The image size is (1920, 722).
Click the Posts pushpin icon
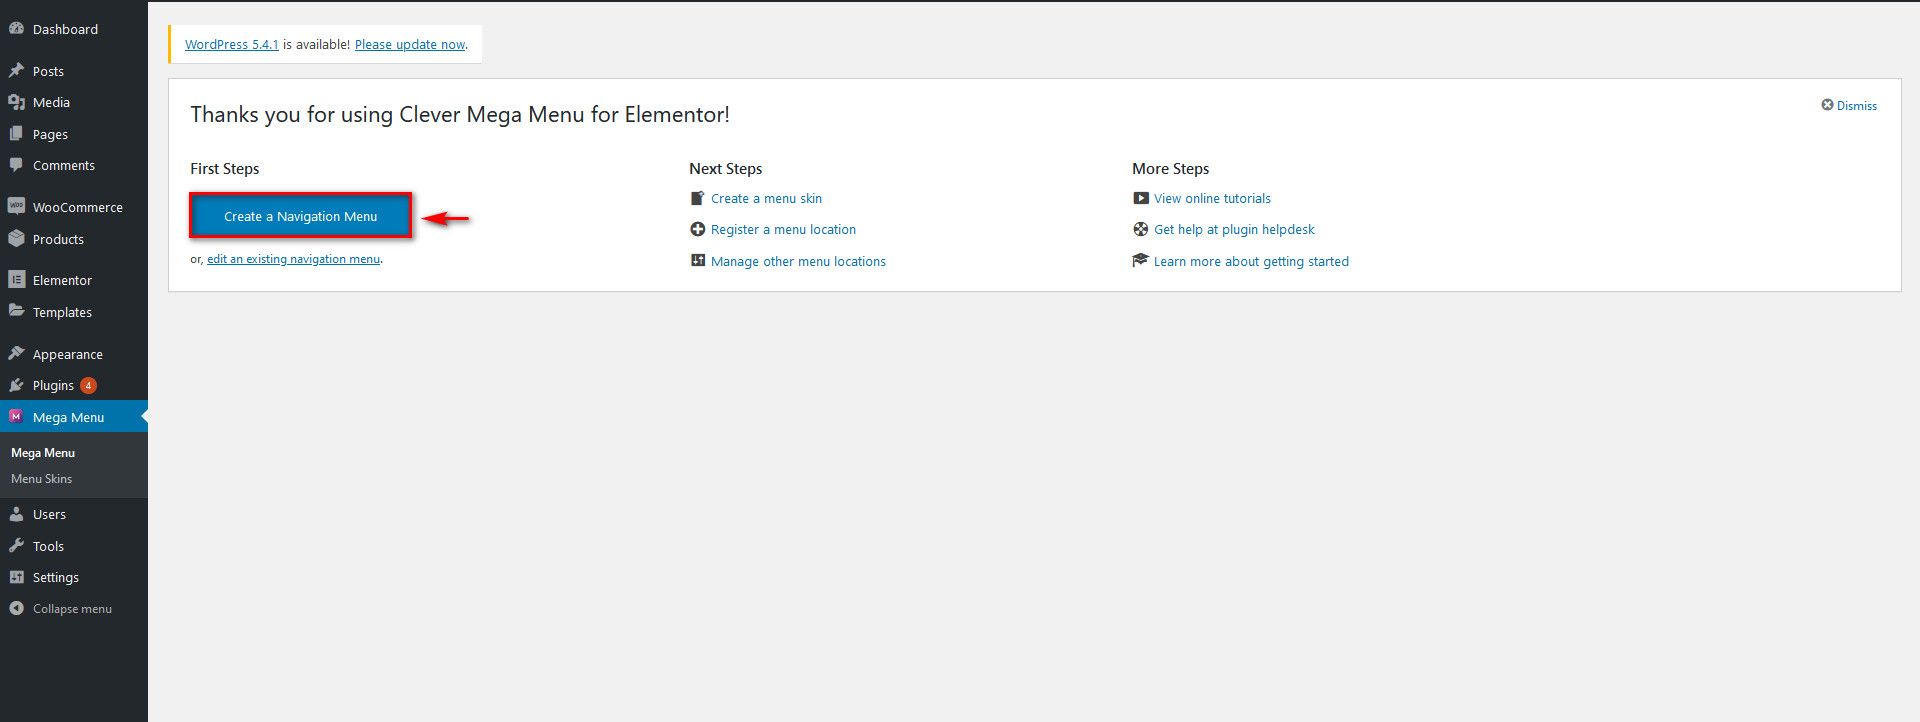click(x=16, y=71)
